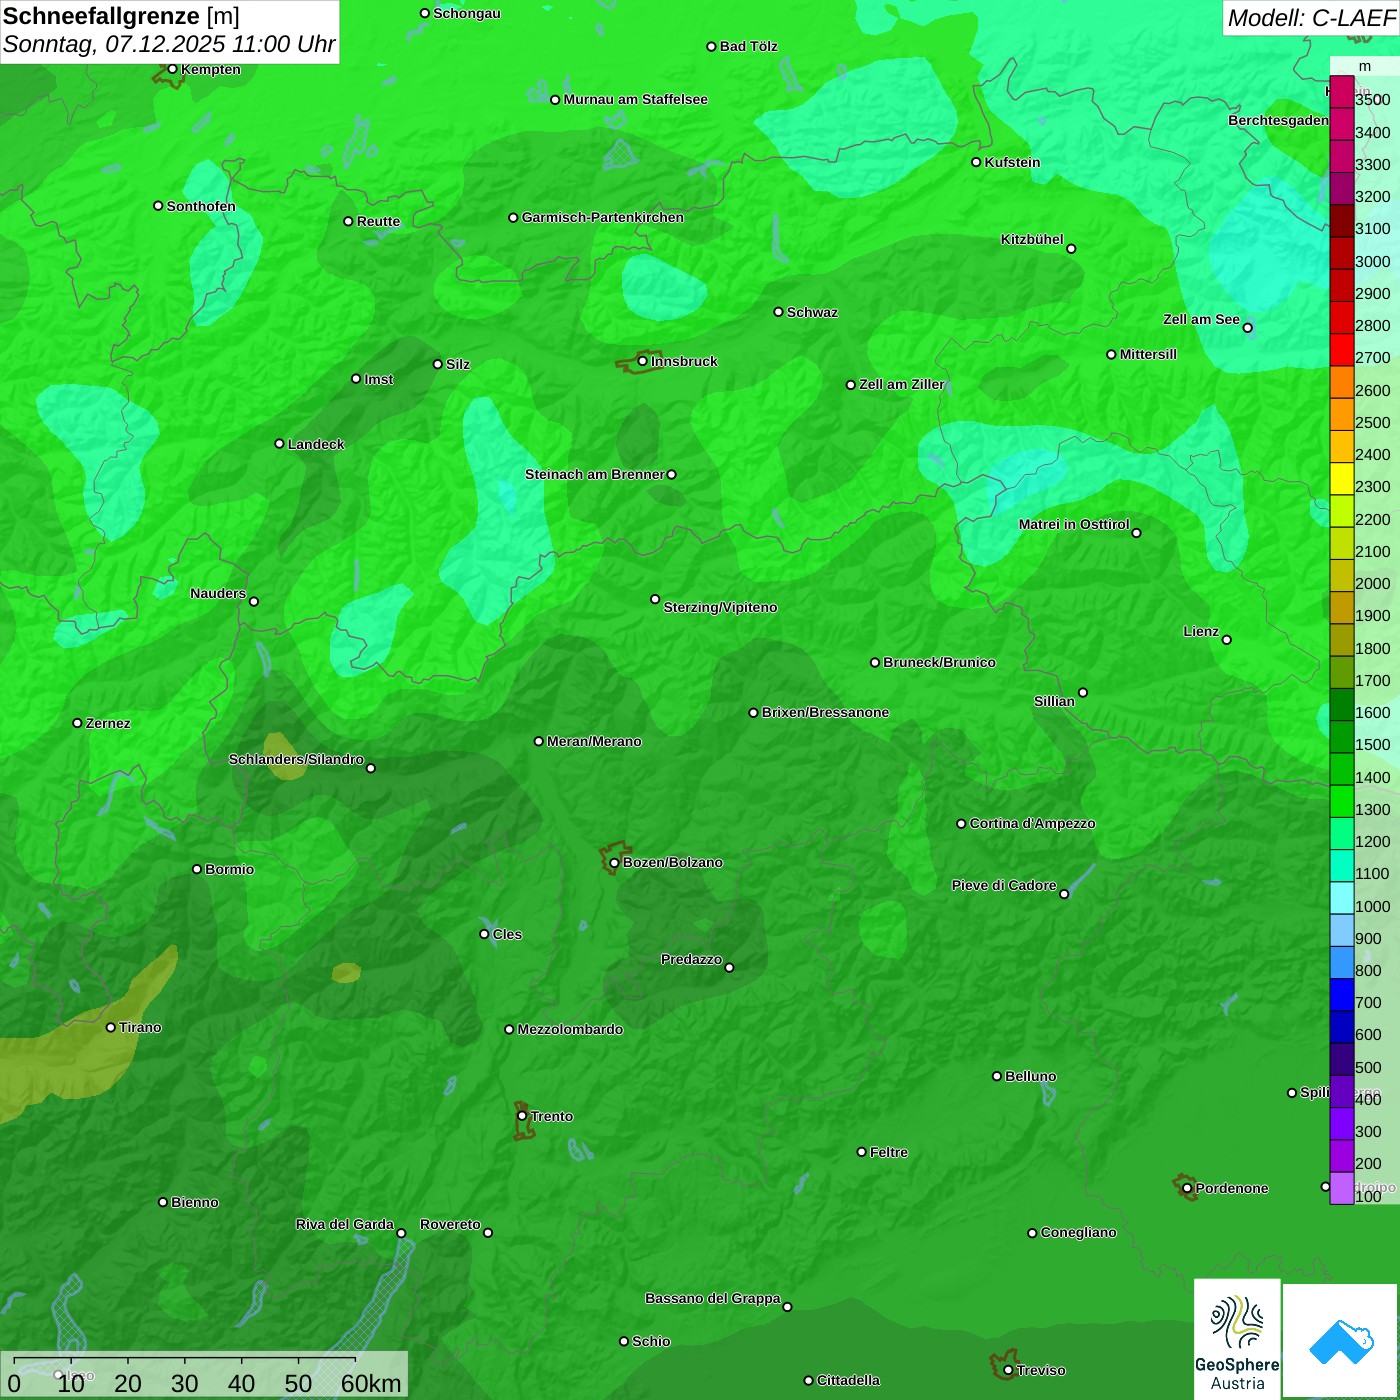This screenshot has width=1400, height=1400.
Task: Click the Lienz location dot
Action: [1227, 640]
